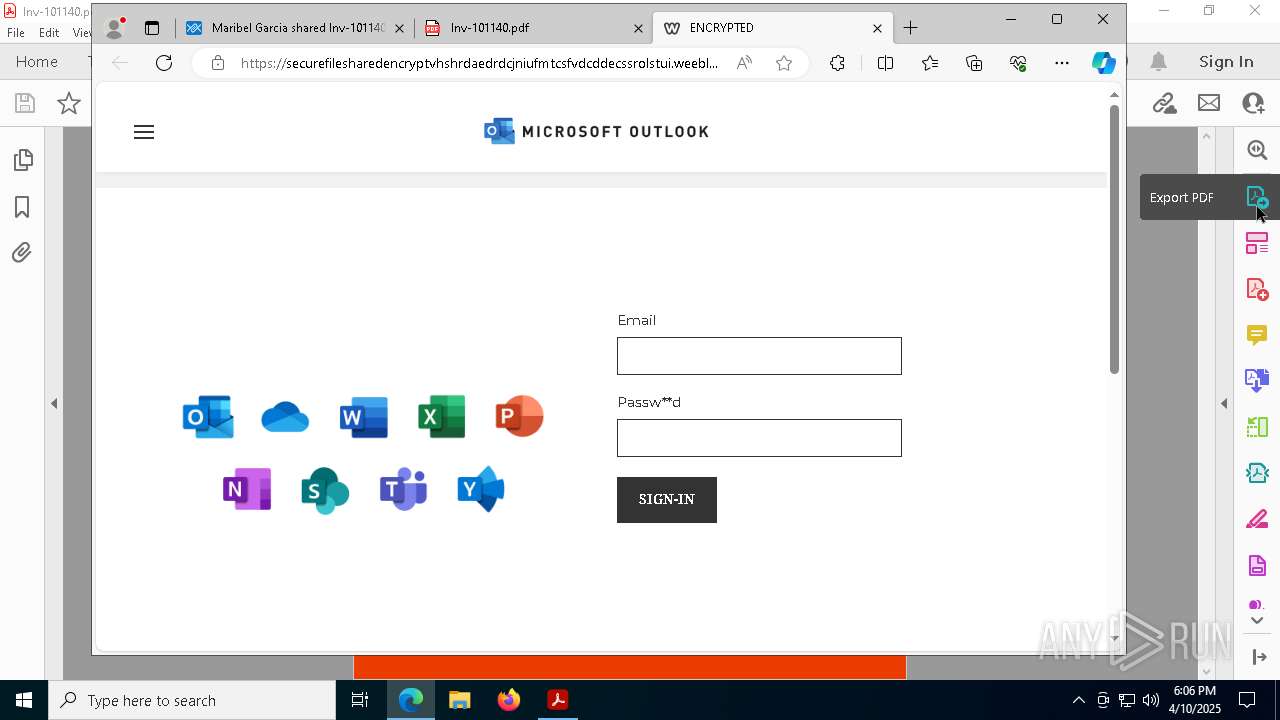Click Acrobat share link icon
Image resolution: width=1280 pixels, height=720 pixels.
click(1164, 103)
